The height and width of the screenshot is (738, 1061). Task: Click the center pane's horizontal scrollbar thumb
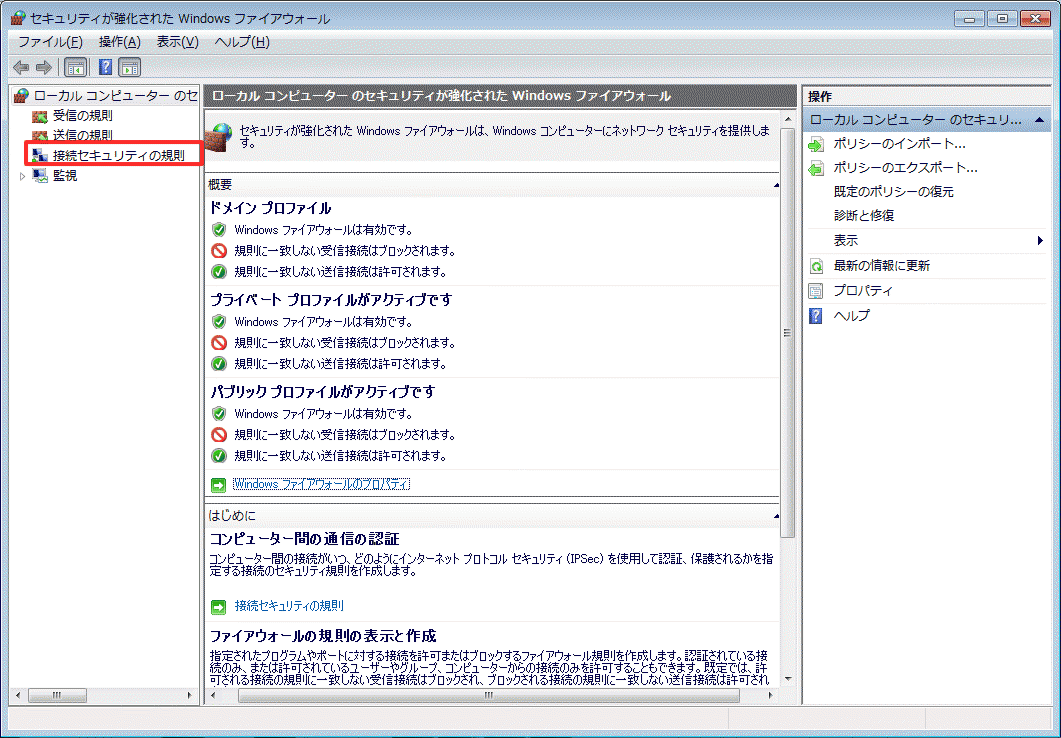coord(489,695)
